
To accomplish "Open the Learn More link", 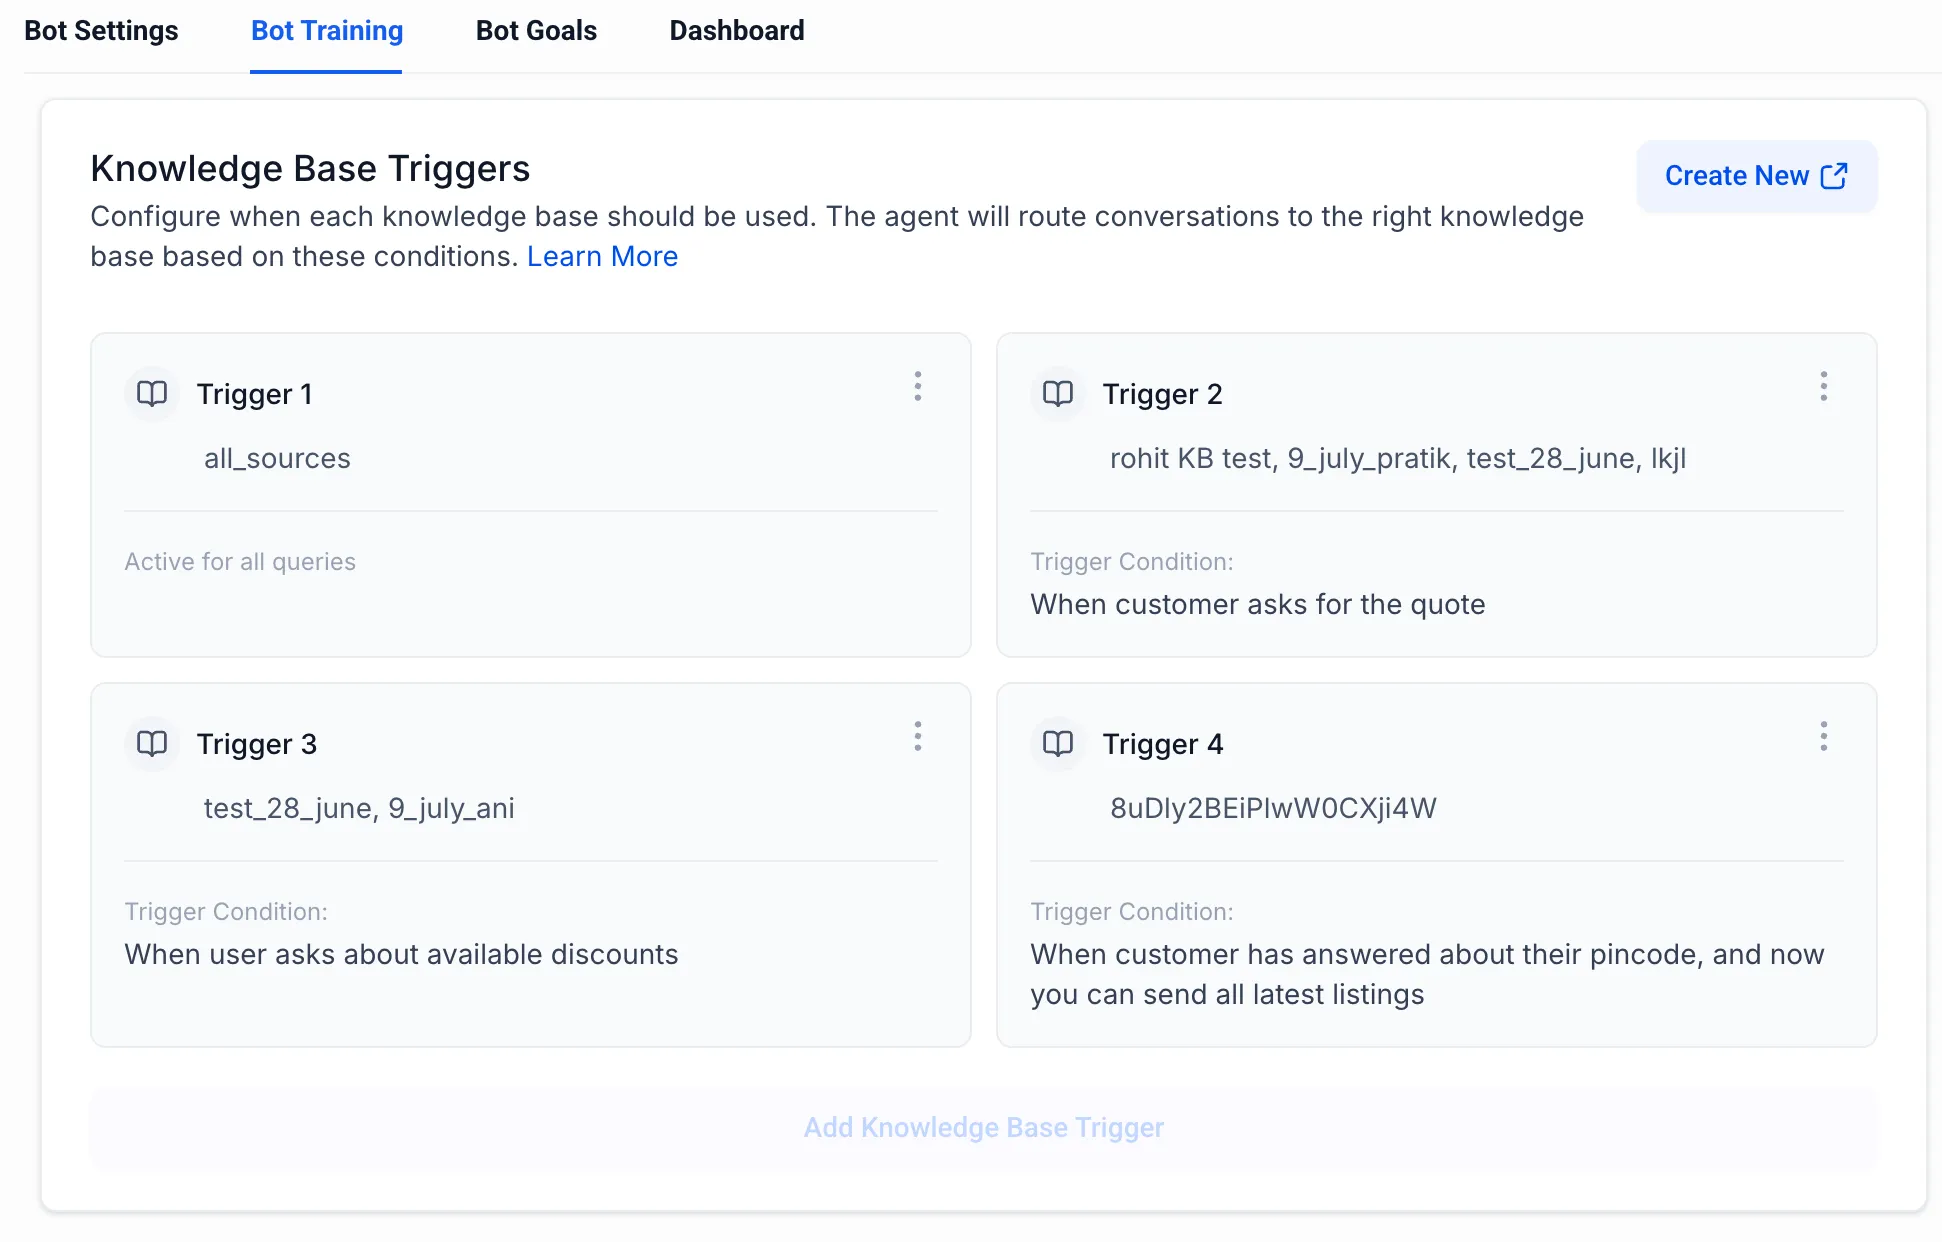I will (602, 256).
